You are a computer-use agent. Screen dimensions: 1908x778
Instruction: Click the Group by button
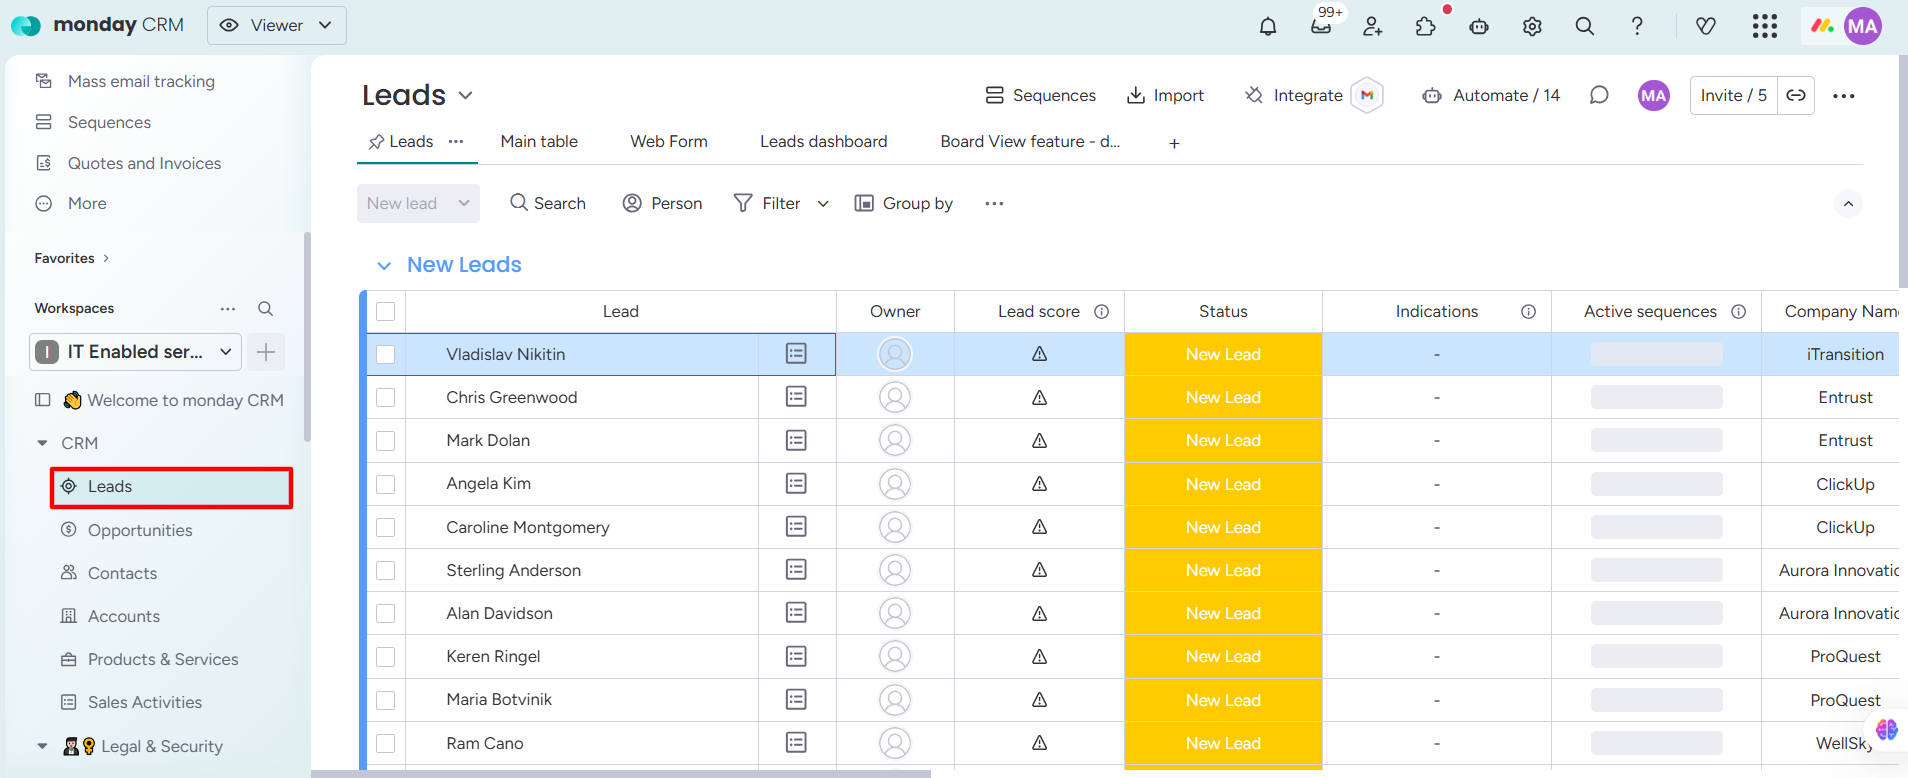903,204
